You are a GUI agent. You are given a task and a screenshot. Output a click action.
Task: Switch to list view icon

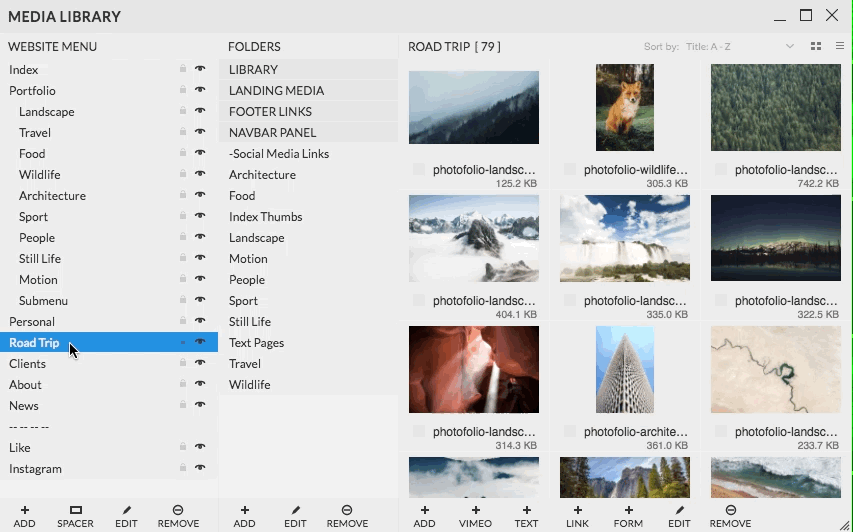840,47
